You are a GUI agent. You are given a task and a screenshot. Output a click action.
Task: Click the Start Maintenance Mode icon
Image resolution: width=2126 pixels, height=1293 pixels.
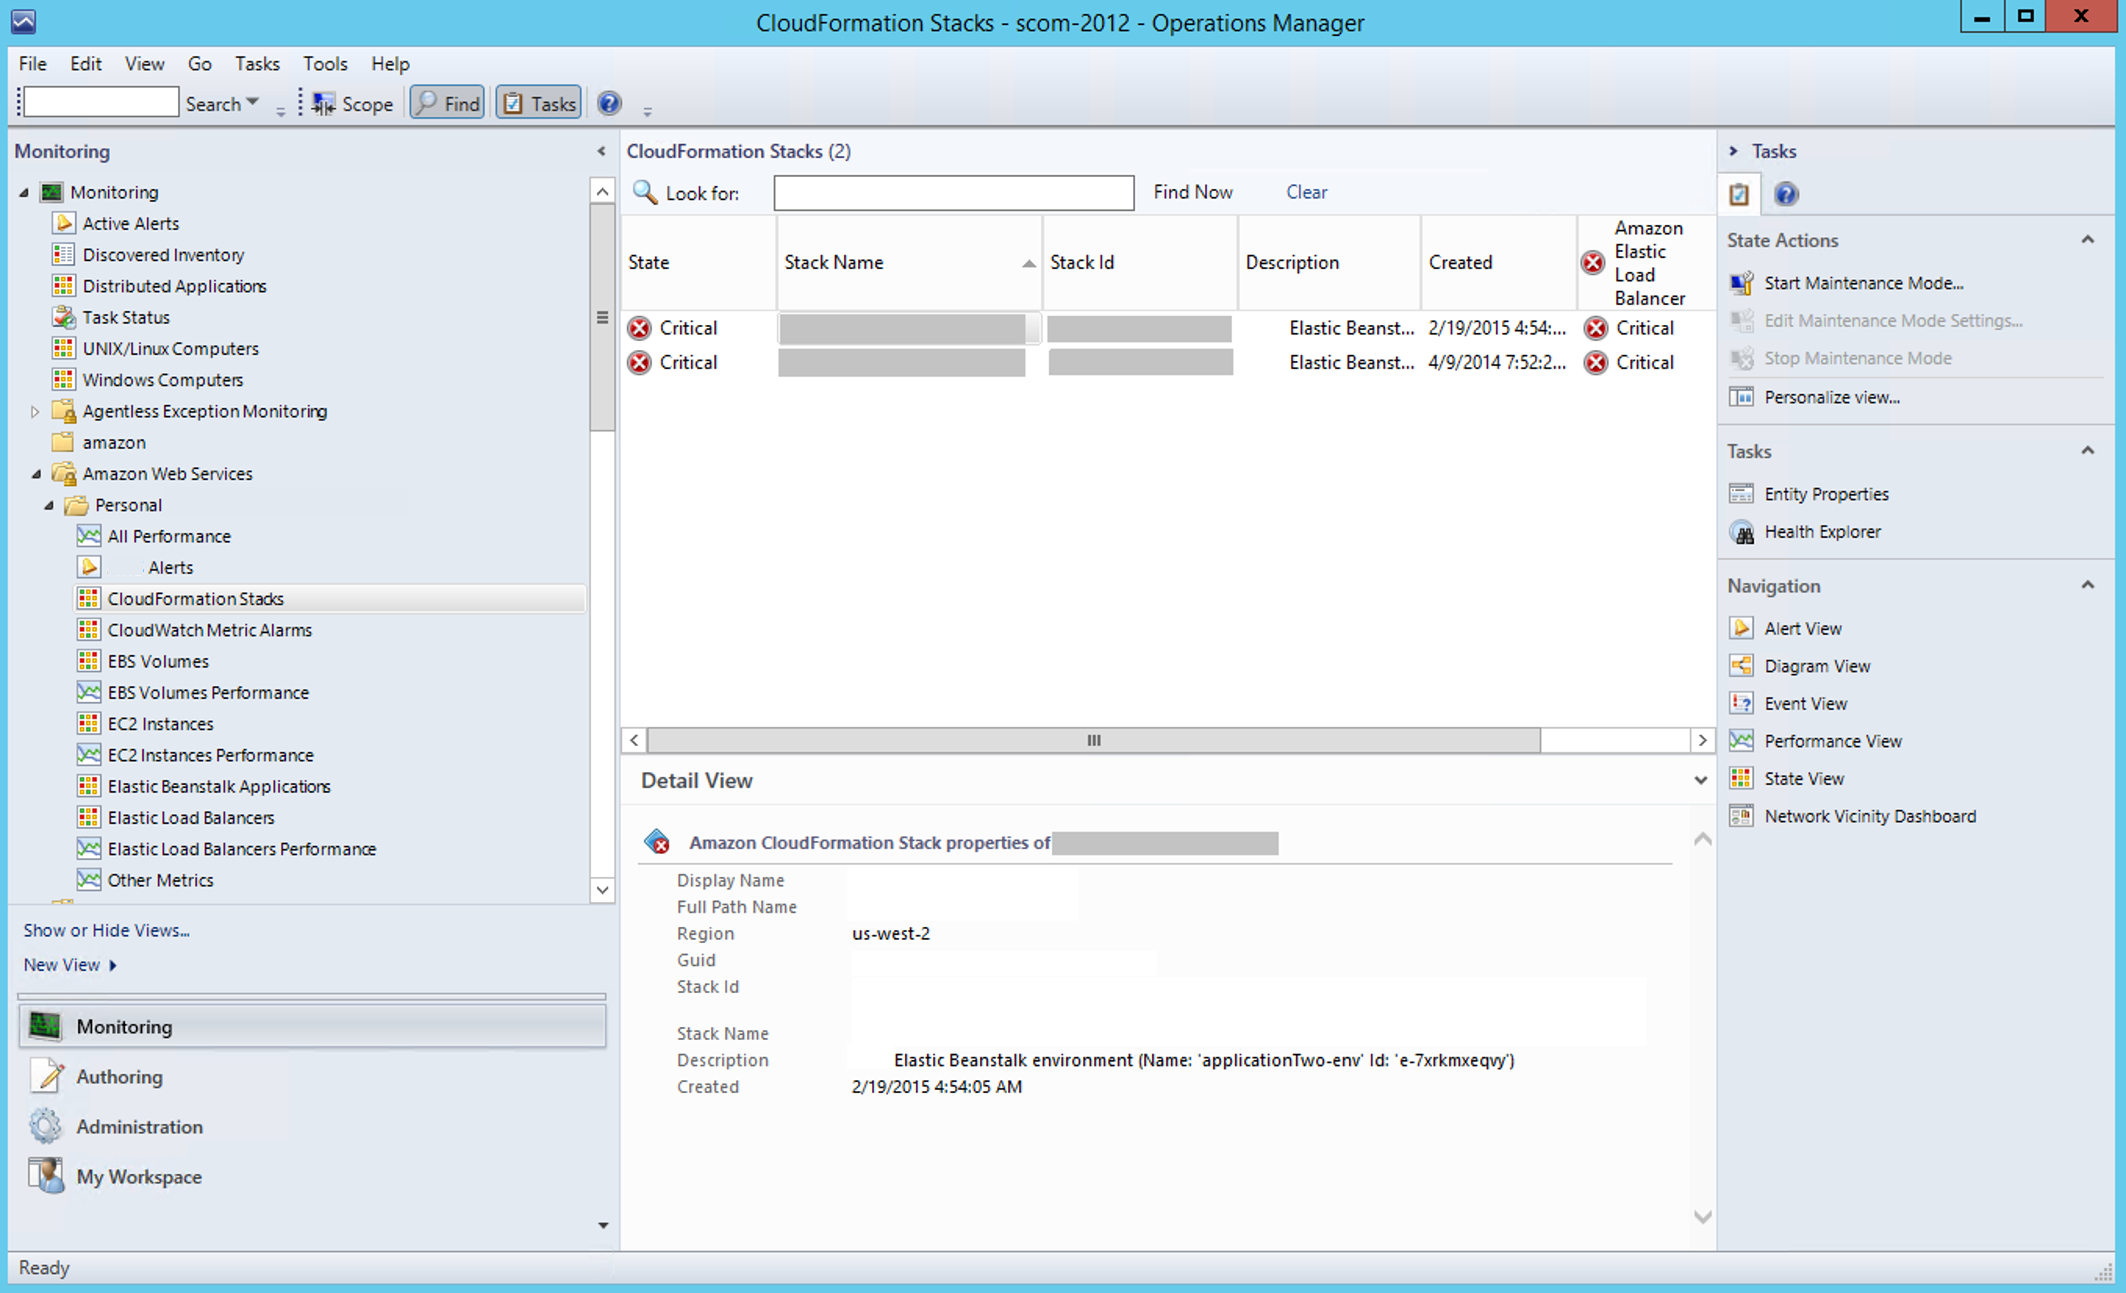pyautogui.click(x=1741, y=283)
